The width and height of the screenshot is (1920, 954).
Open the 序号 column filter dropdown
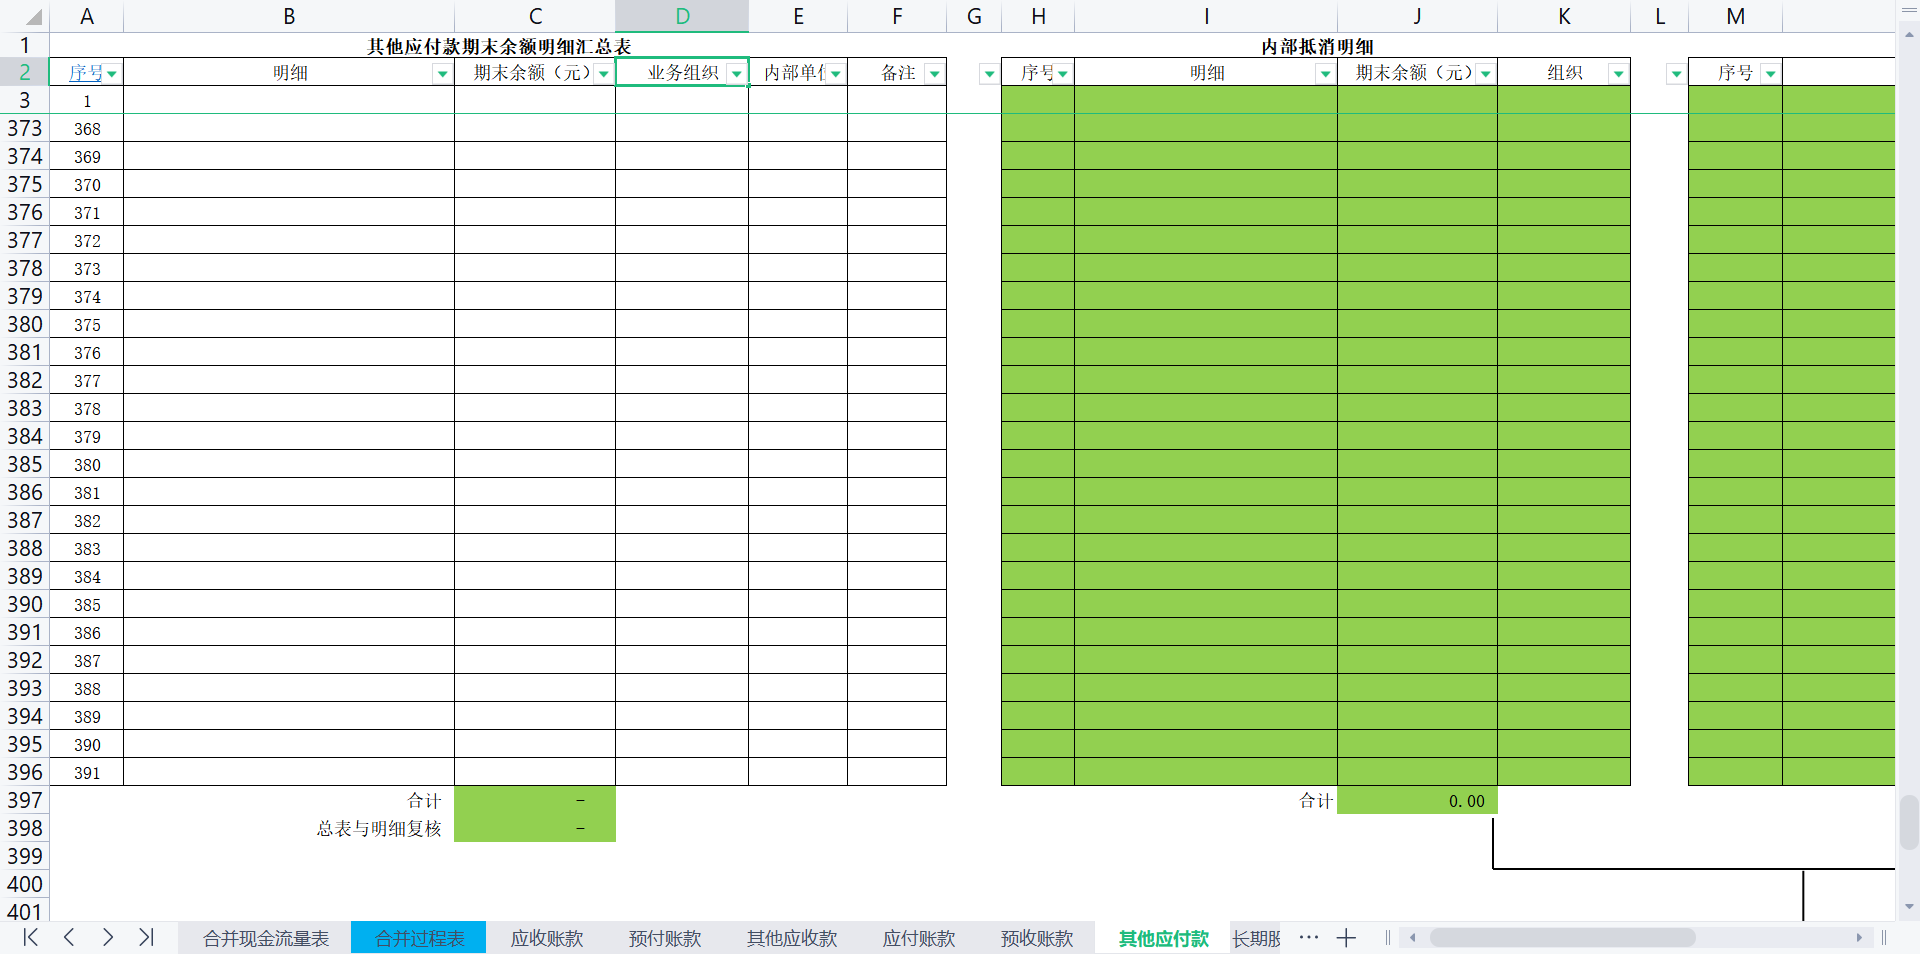point(110,73)
